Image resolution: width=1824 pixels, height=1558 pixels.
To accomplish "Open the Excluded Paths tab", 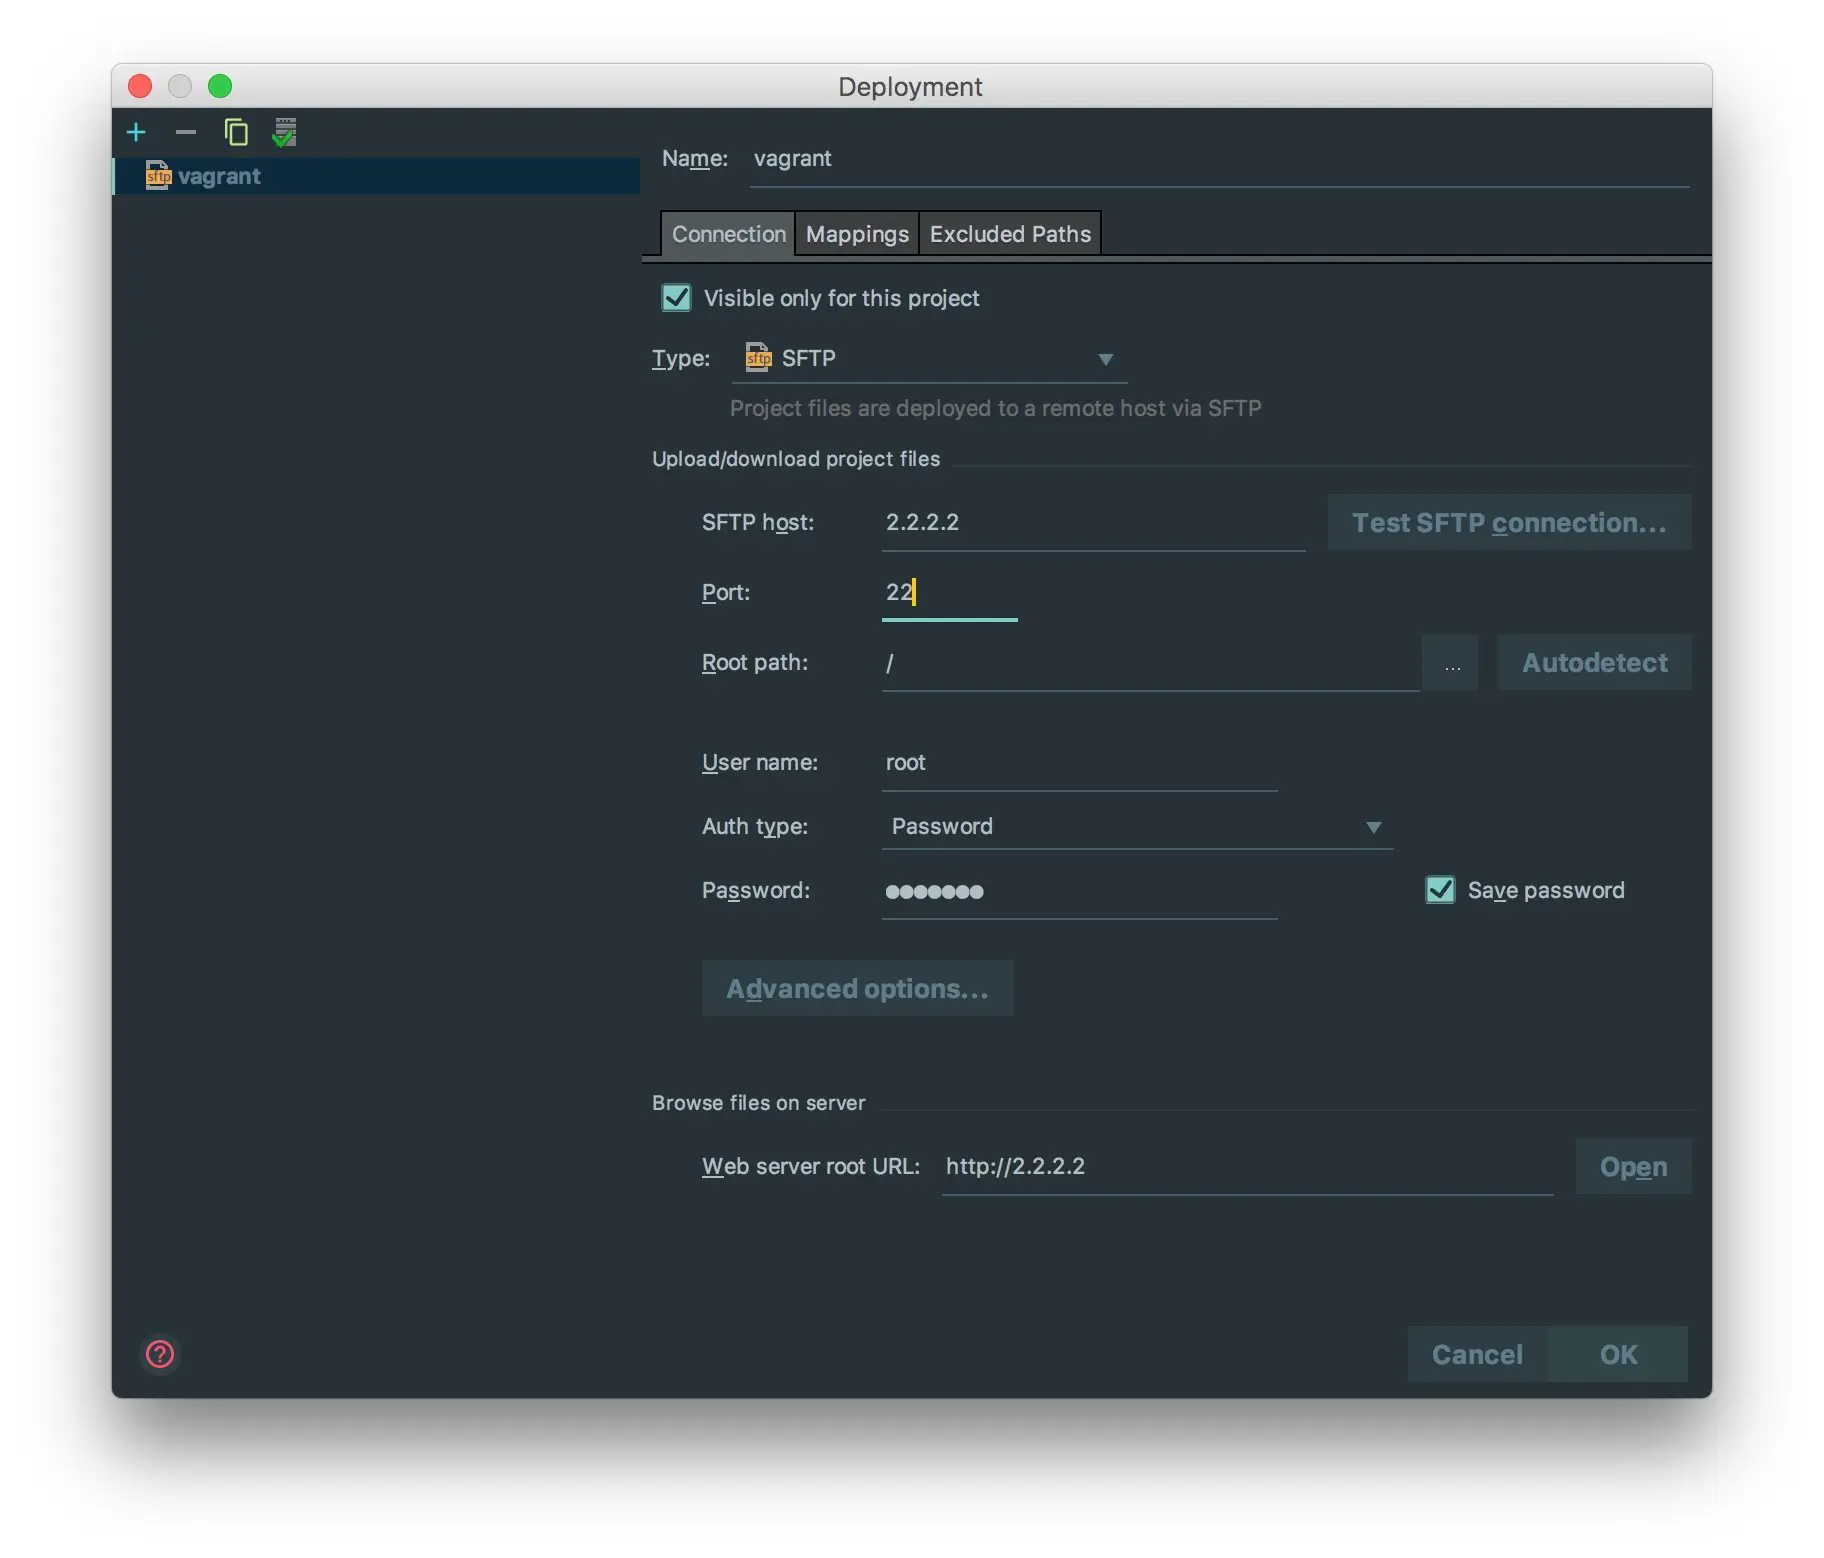I will 1010,234.
